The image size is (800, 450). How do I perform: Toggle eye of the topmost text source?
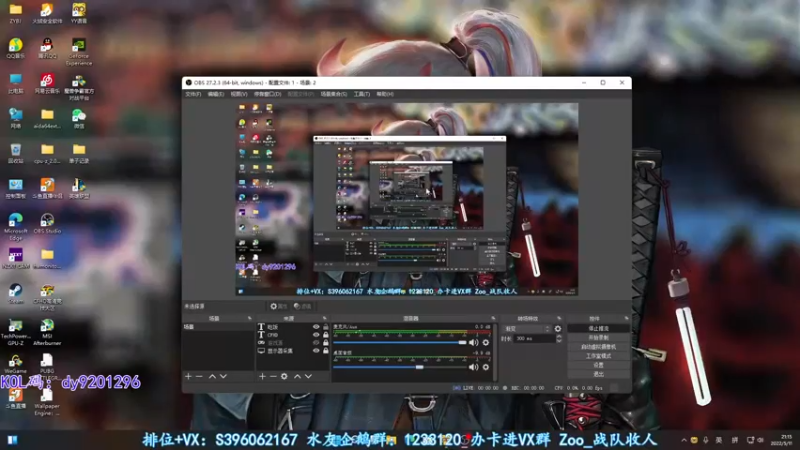[316, 327]
